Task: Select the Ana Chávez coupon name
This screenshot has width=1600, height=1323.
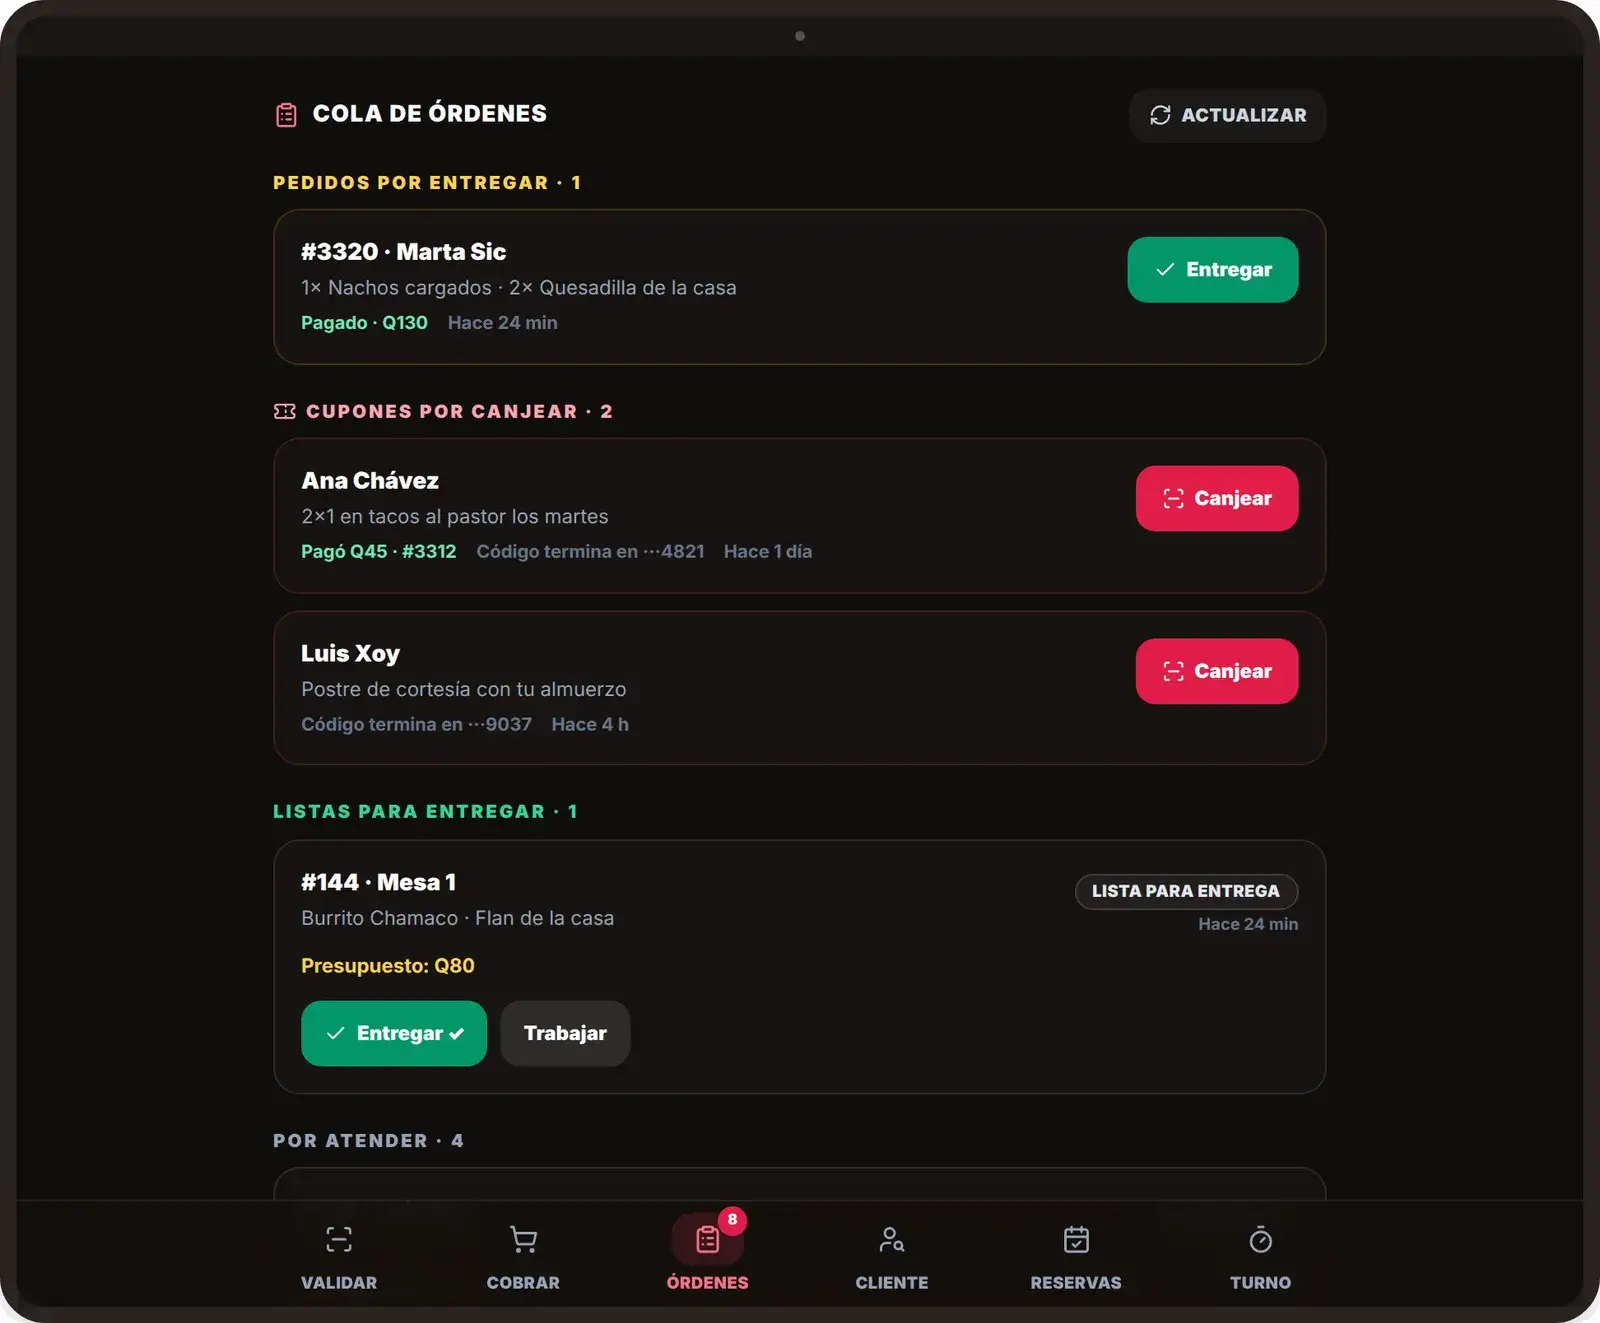Action: tap(370, 480)
